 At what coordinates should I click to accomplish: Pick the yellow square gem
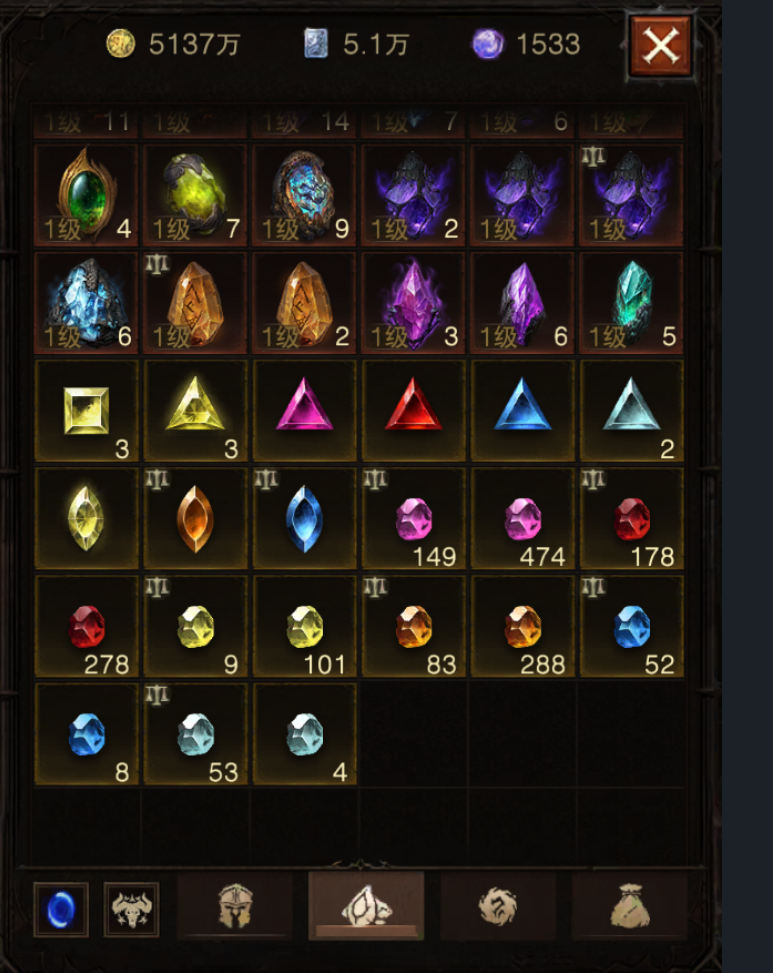86,411
